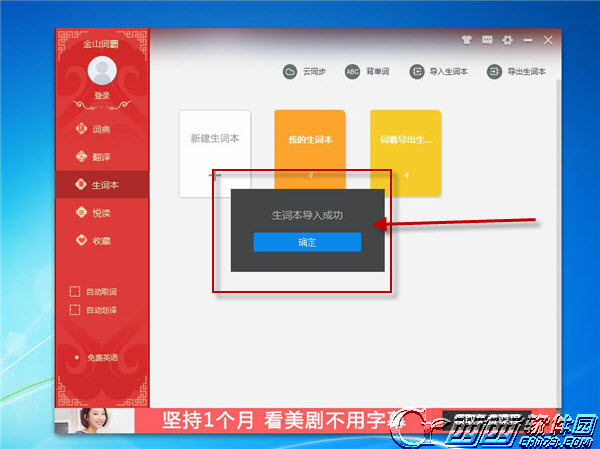Open settings gear icon
Image resolution: width=600 pixels, height=449 pixels.
coord(507,40)
